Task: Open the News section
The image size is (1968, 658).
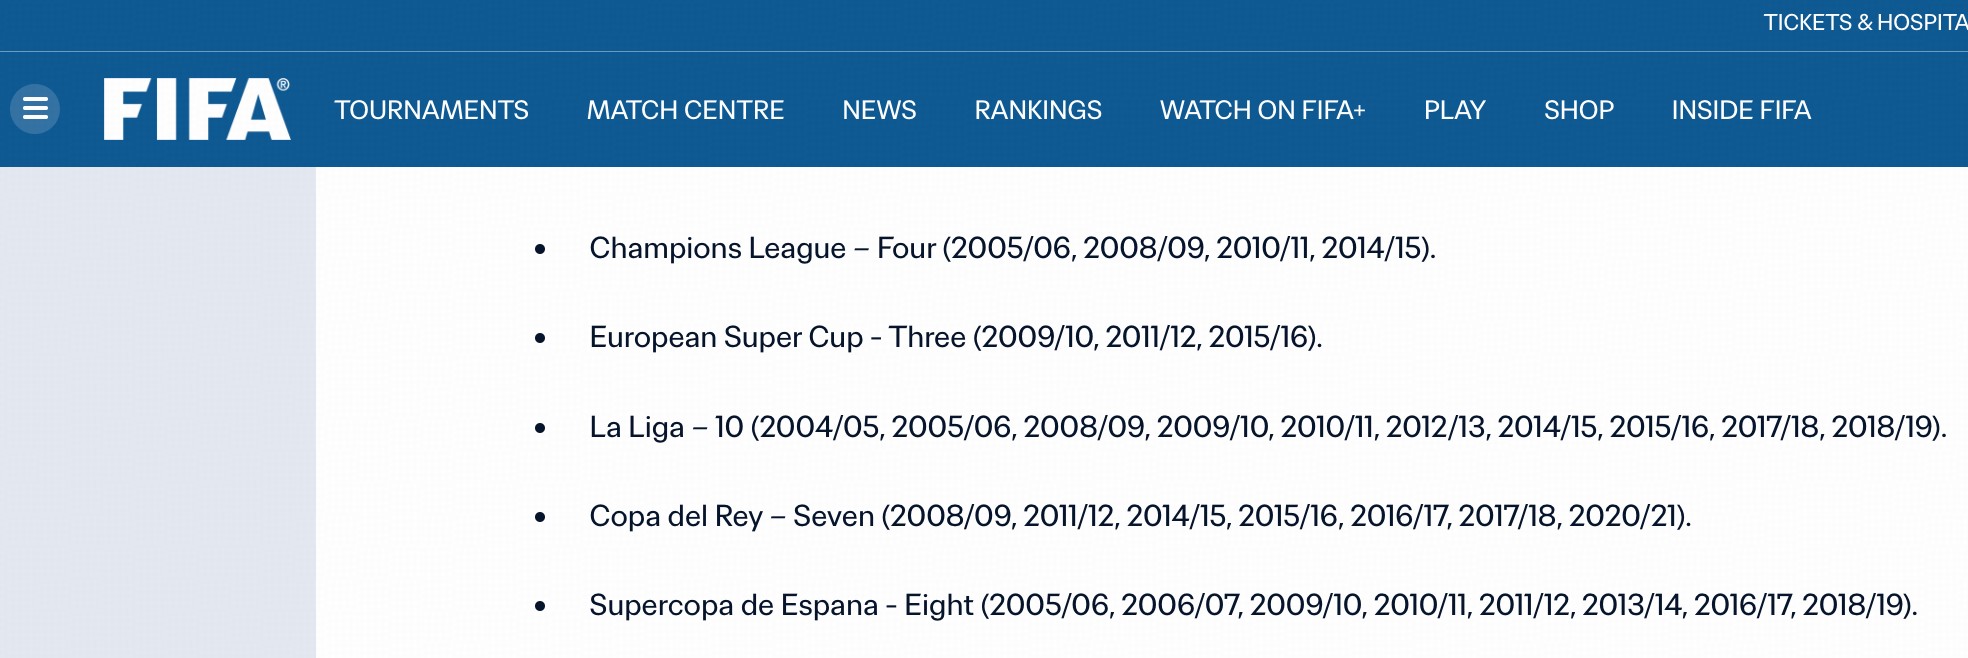Action: click(x=879, y=110)
